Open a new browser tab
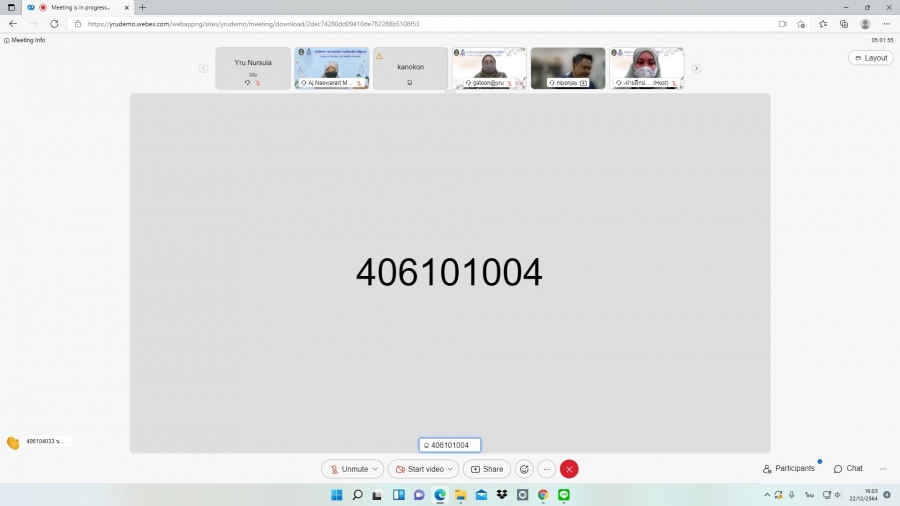900x506 pixels. pos(142,7)
